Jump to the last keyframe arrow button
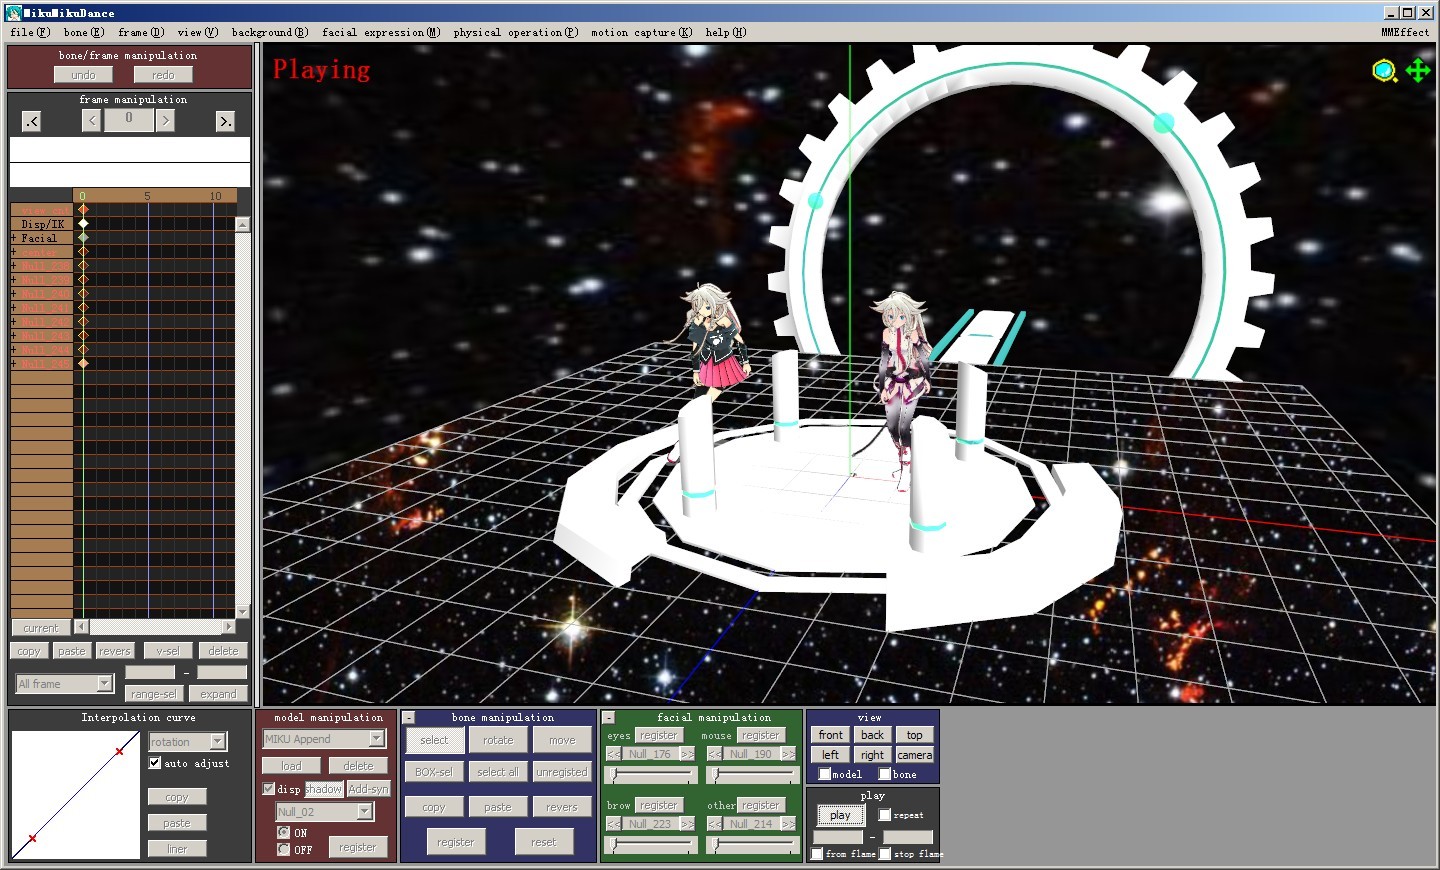Viewport: 1440px width, 870px height. (x=225, y=121)
